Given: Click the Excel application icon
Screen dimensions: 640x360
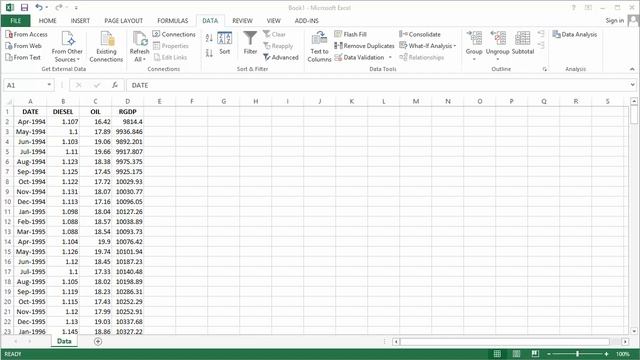Looking at the screenshot, I should pos(10,7).
